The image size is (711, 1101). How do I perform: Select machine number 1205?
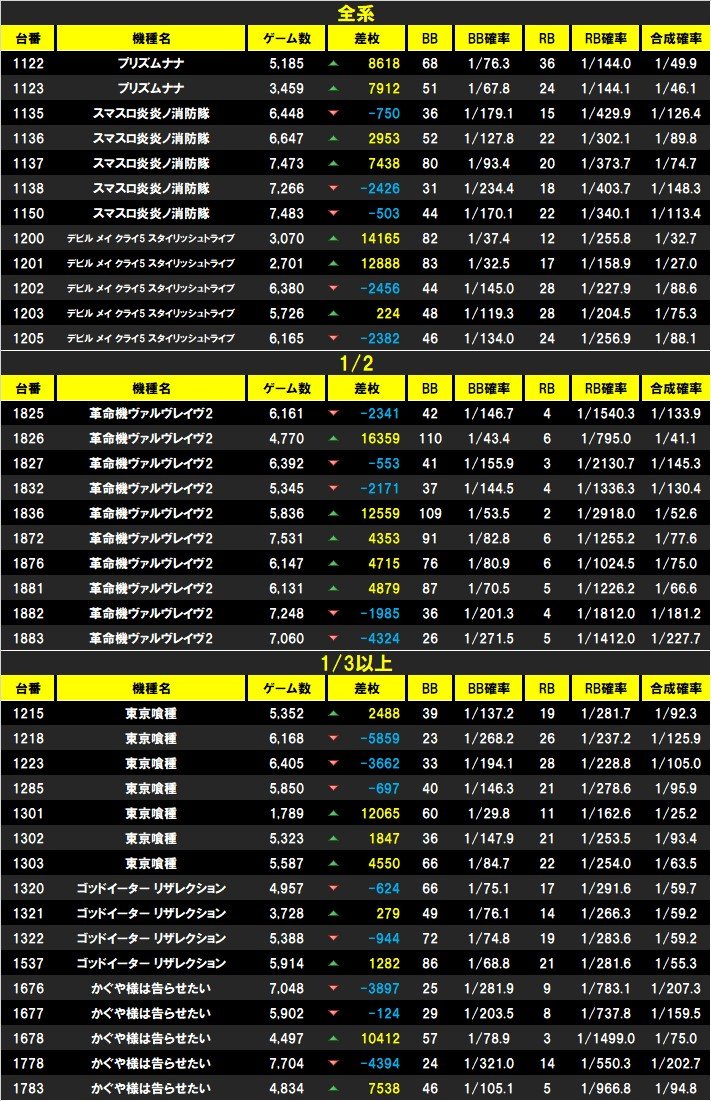click(x=28, y=338)
